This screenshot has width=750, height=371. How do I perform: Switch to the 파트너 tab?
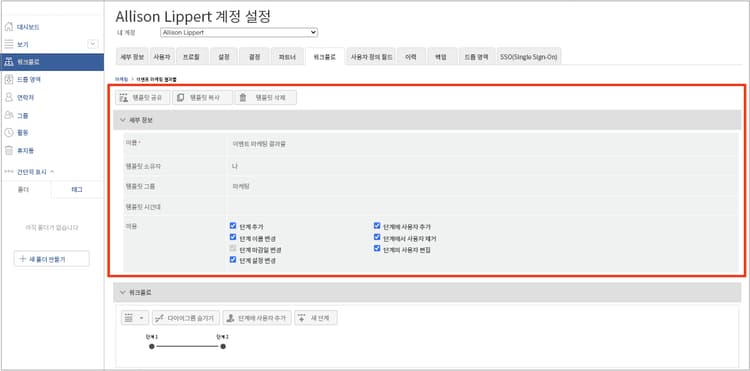287,56
